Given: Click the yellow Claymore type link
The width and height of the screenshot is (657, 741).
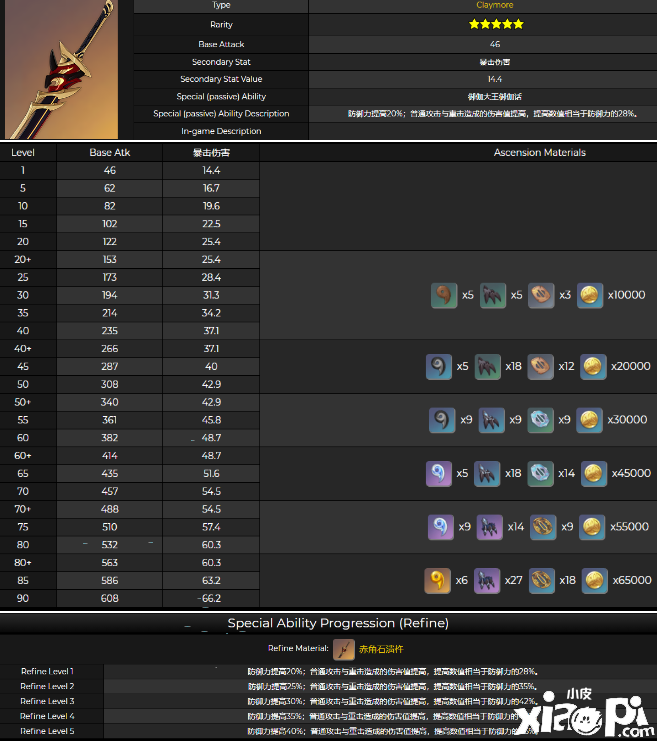Looking at the screenshot, I should [x=494, y=5].
